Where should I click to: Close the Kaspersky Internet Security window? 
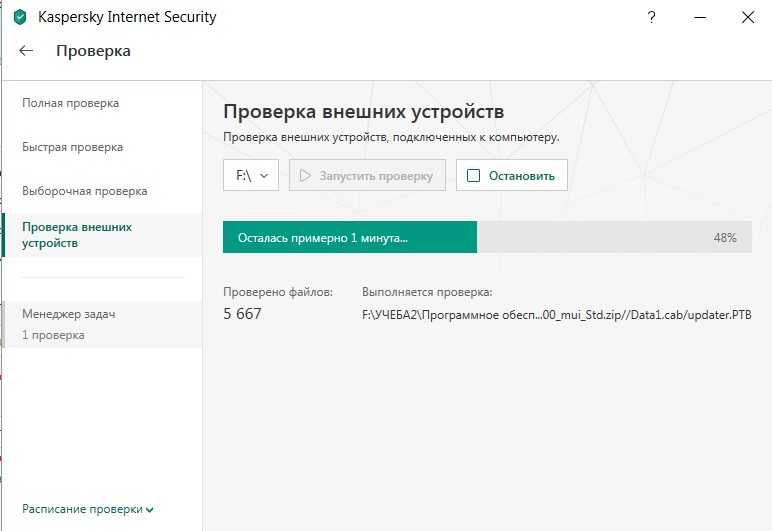click(x=748, y=17)
